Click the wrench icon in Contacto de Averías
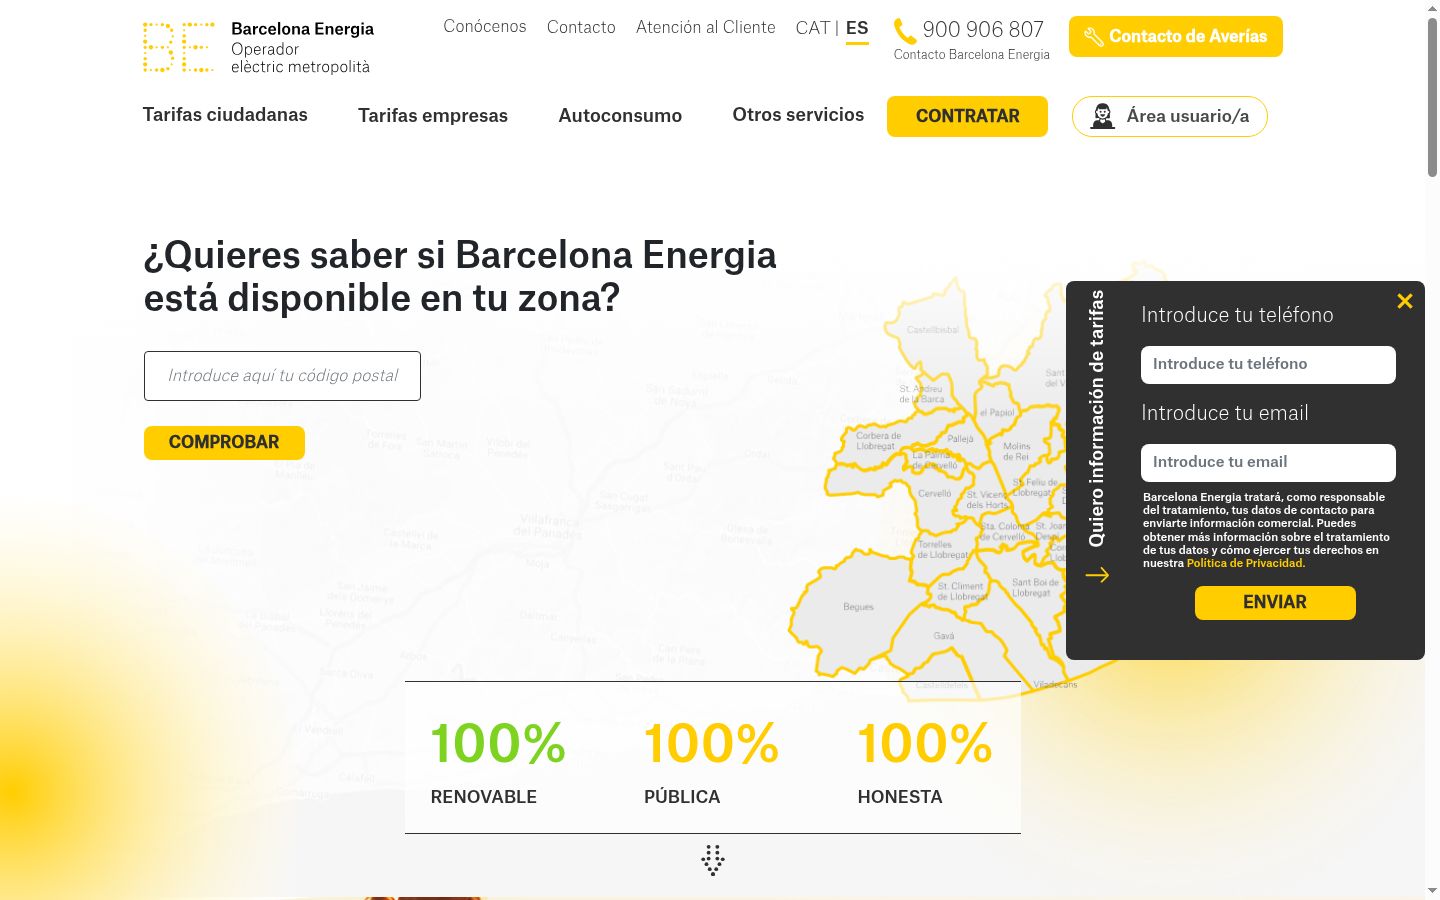The width and height of the screenshot is (1440, 900). coord(1093,37)
